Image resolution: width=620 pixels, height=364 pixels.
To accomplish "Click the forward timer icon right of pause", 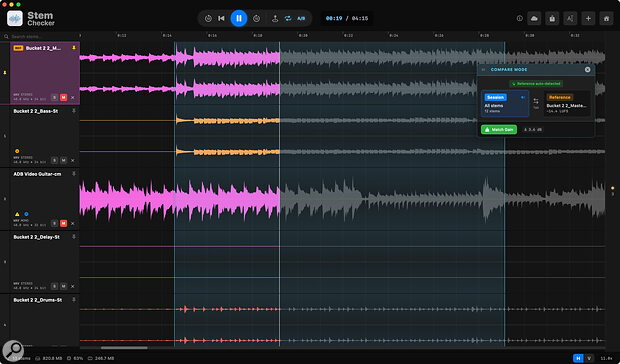I will pos(257,19).
